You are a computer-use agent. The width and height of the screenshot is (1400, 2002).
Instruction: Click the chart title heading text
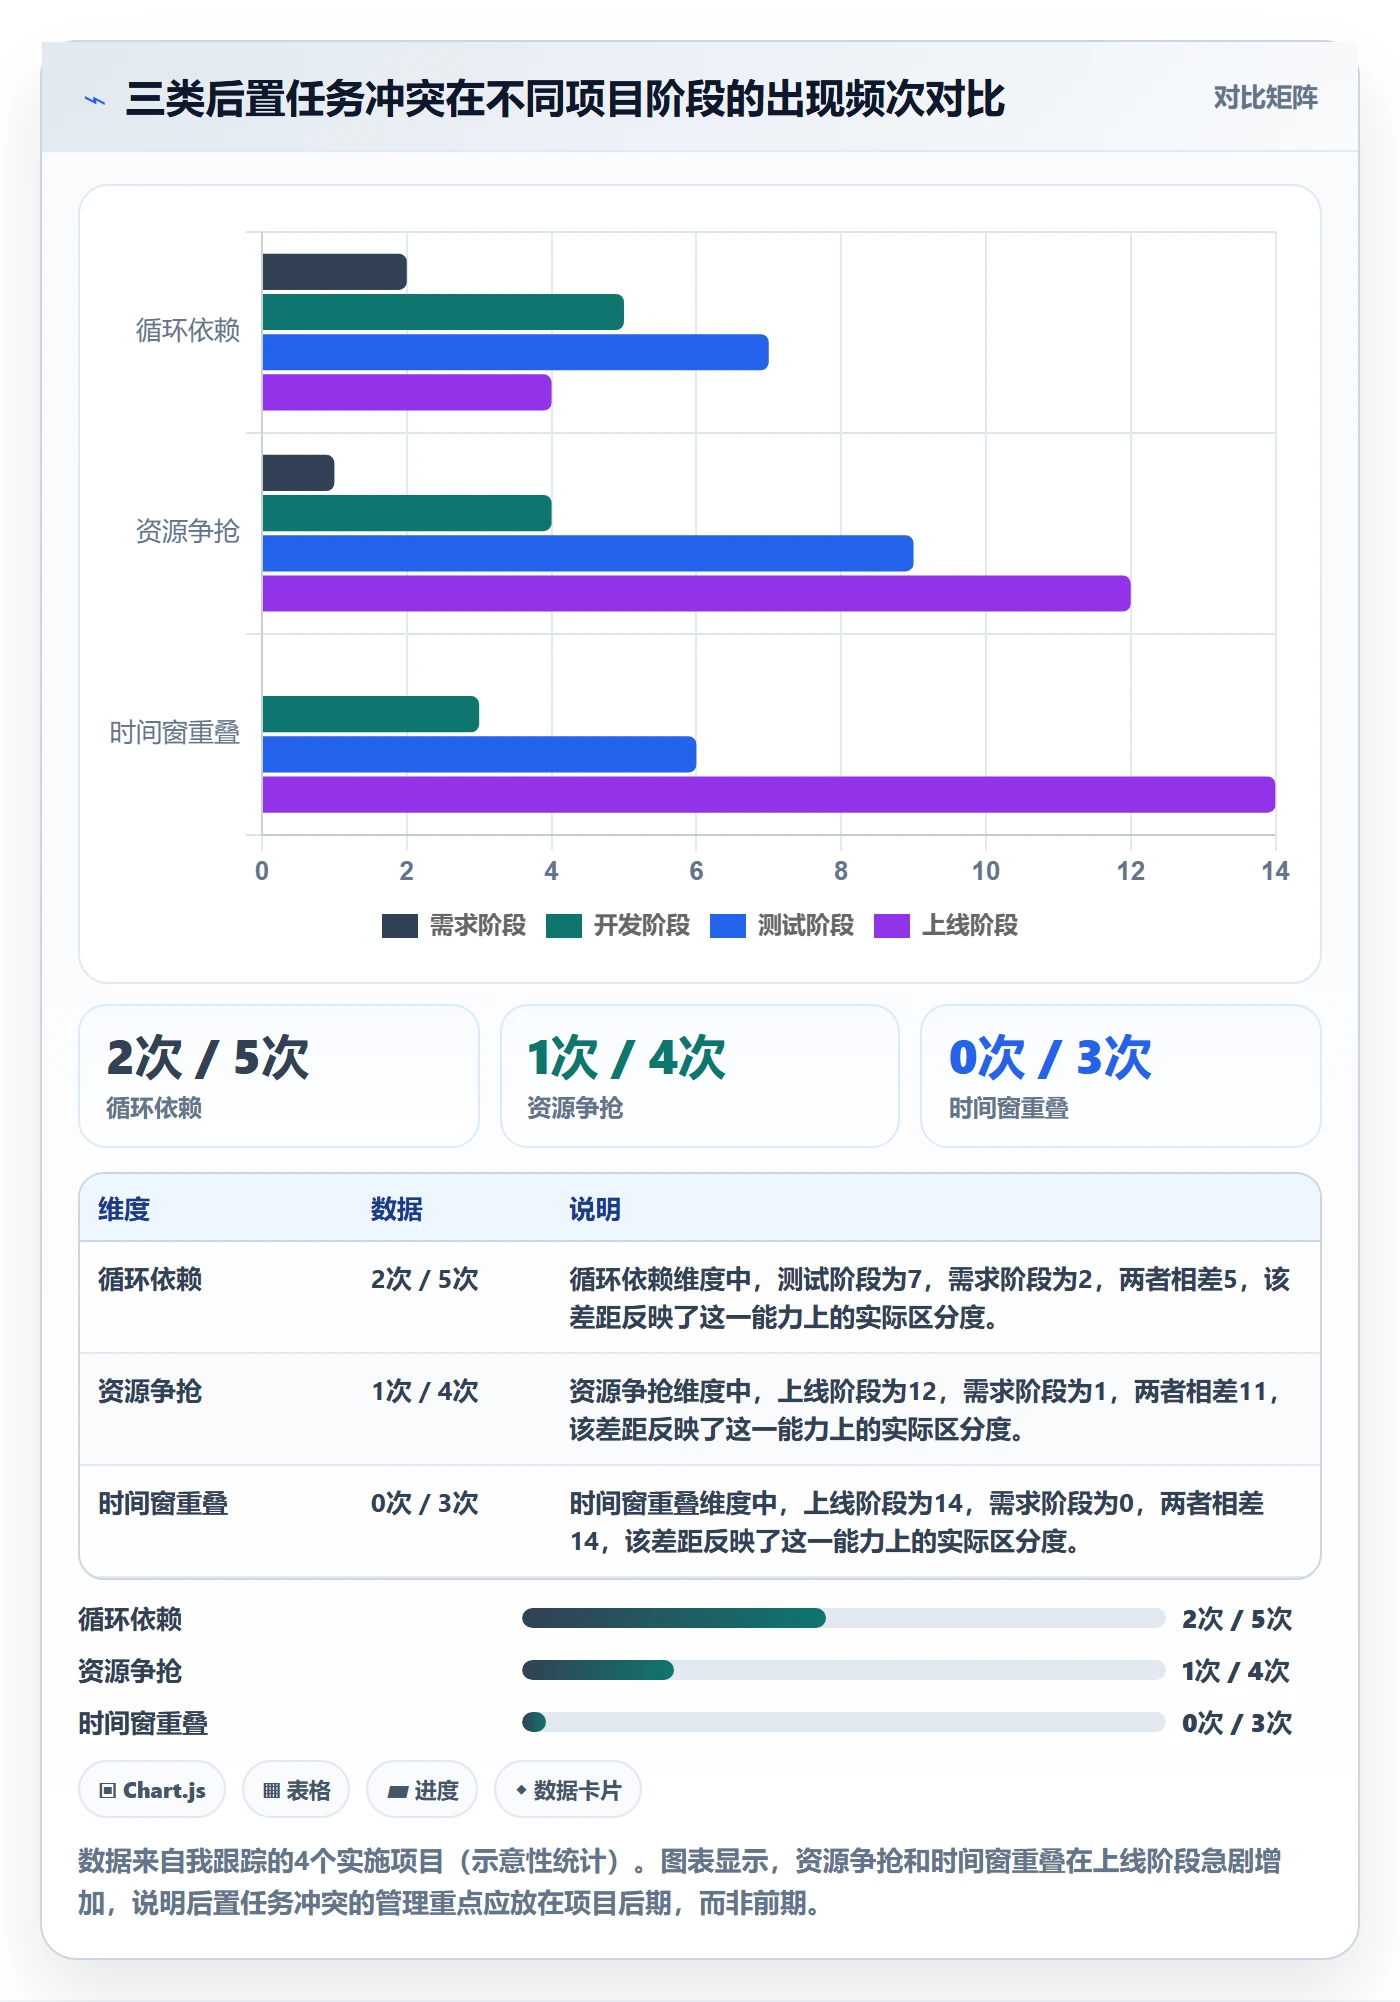(x=565, y=99)
